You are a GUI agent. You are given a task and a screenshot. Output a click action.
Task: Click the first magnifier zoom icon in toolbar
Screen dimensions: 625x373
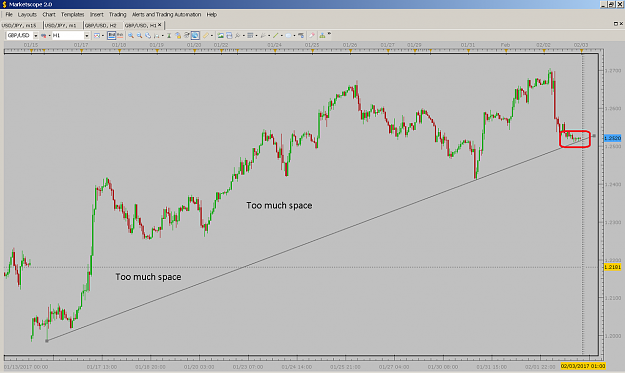click(131, 35)
